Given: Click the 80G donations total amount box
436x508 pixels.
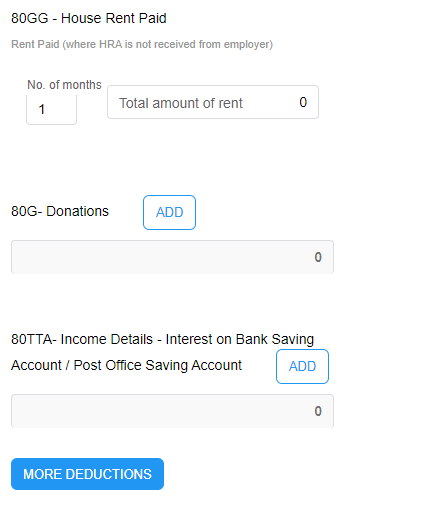Looking at the screenshot, I should pos(172,257).
